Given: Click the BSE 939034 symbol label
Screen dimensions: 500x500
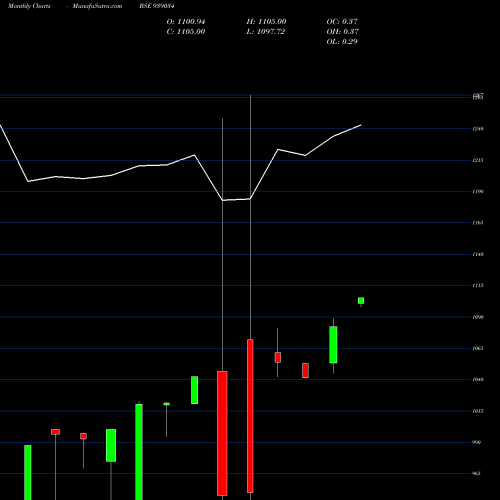Looking at the screenshot, I should pos(157,6).
